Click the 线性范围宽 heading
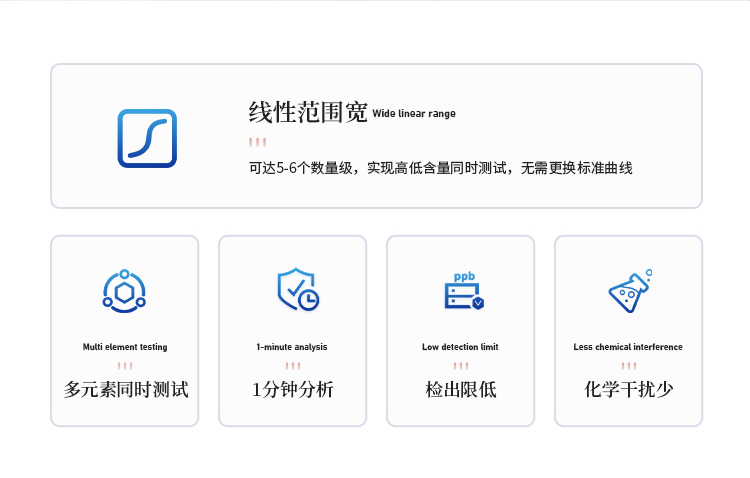The image size is (750, 478). 308,112
